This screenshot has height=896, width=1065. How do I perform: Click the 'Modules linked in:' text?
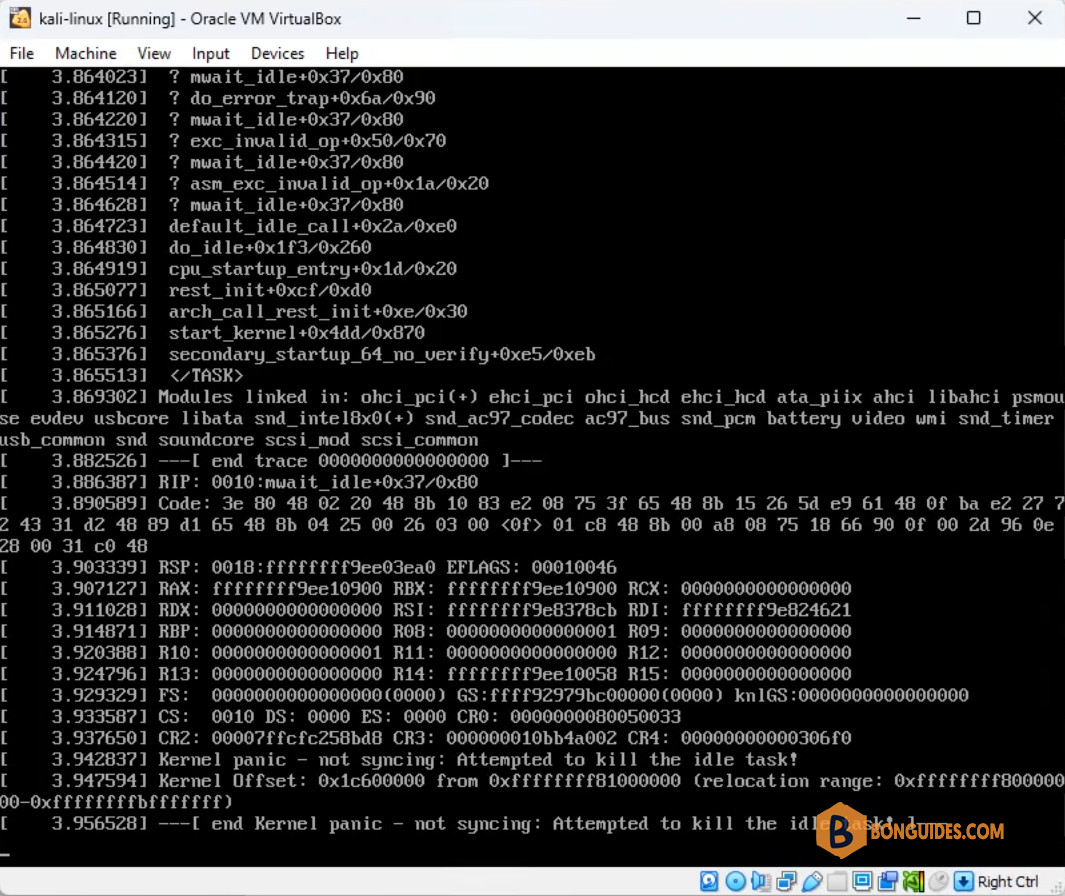tap(253, 397)
